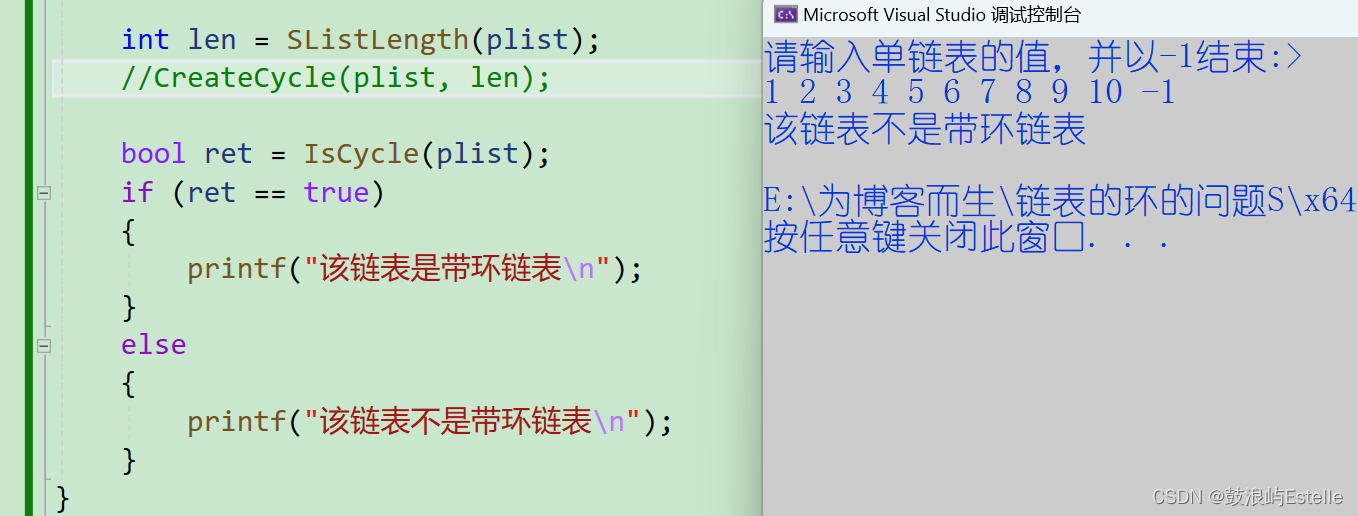Place cursor on SListLength function call
Viewport: 1358px width, 516px height.
378,40
